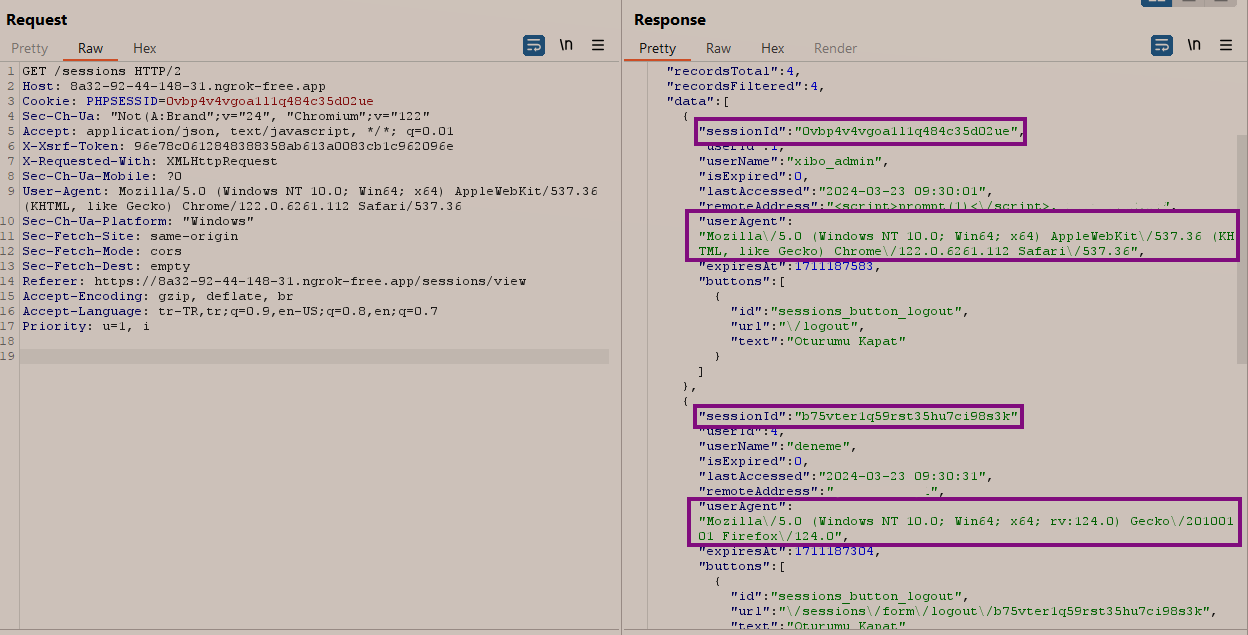1248x635 pixels.
Task: Select the Raw tab in Request panel
Action: click(x=90, y=48)
